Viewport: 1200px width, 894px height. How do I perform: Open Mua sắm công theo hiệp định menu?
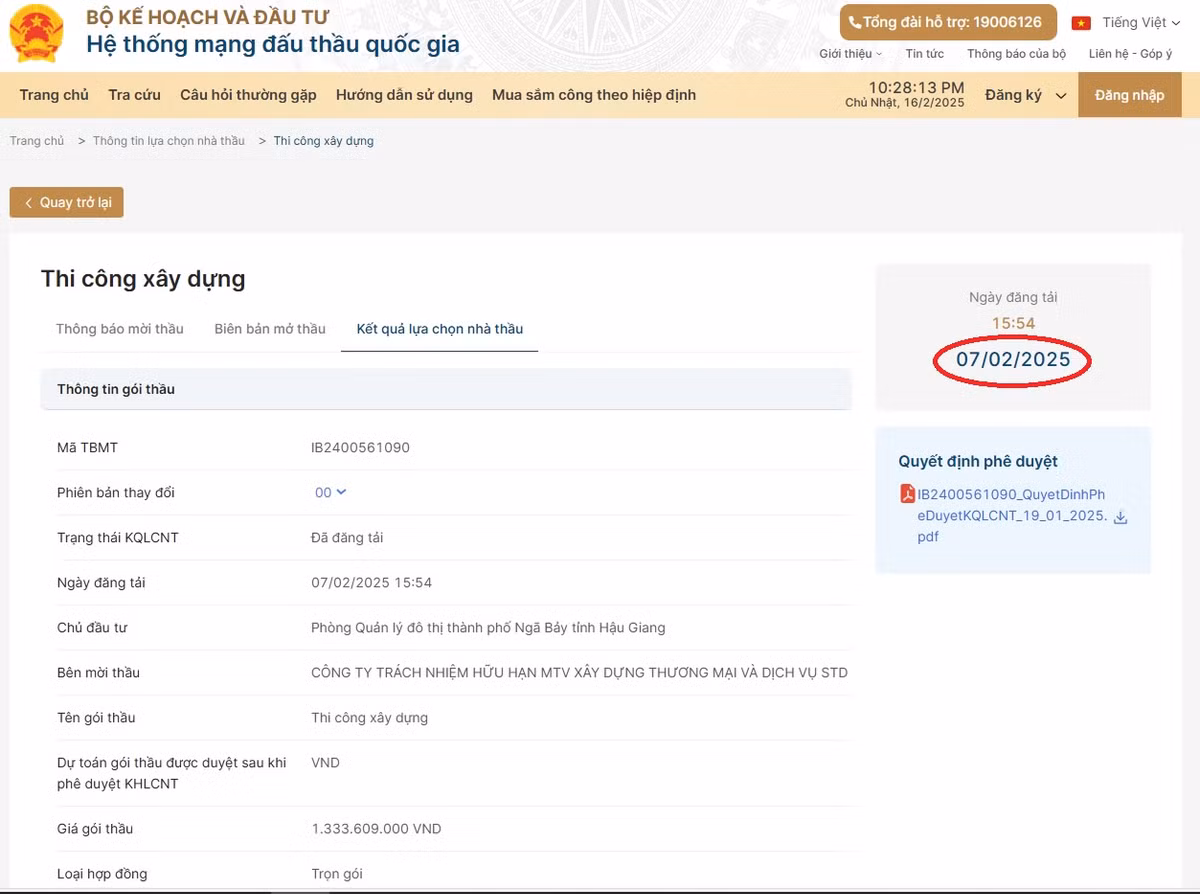click(x=593, y=94)
